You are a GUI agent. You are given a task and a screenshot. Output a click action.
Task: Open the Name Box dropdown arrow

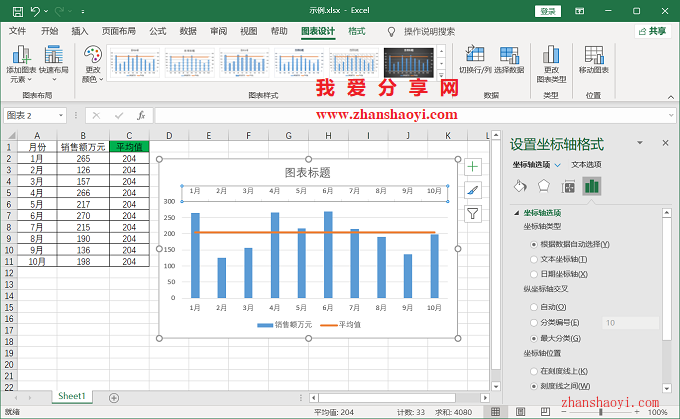click(x=61, y=115)
